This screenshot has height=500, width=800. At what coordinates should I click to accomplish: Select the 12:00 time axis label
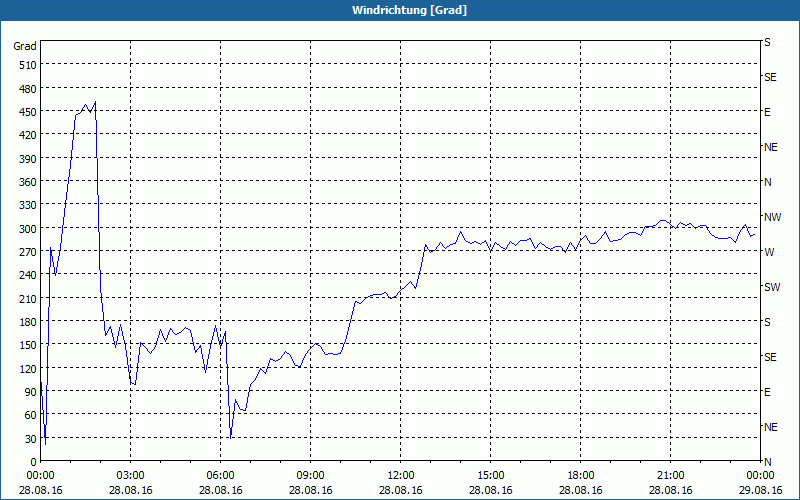[x=401, y=476]
